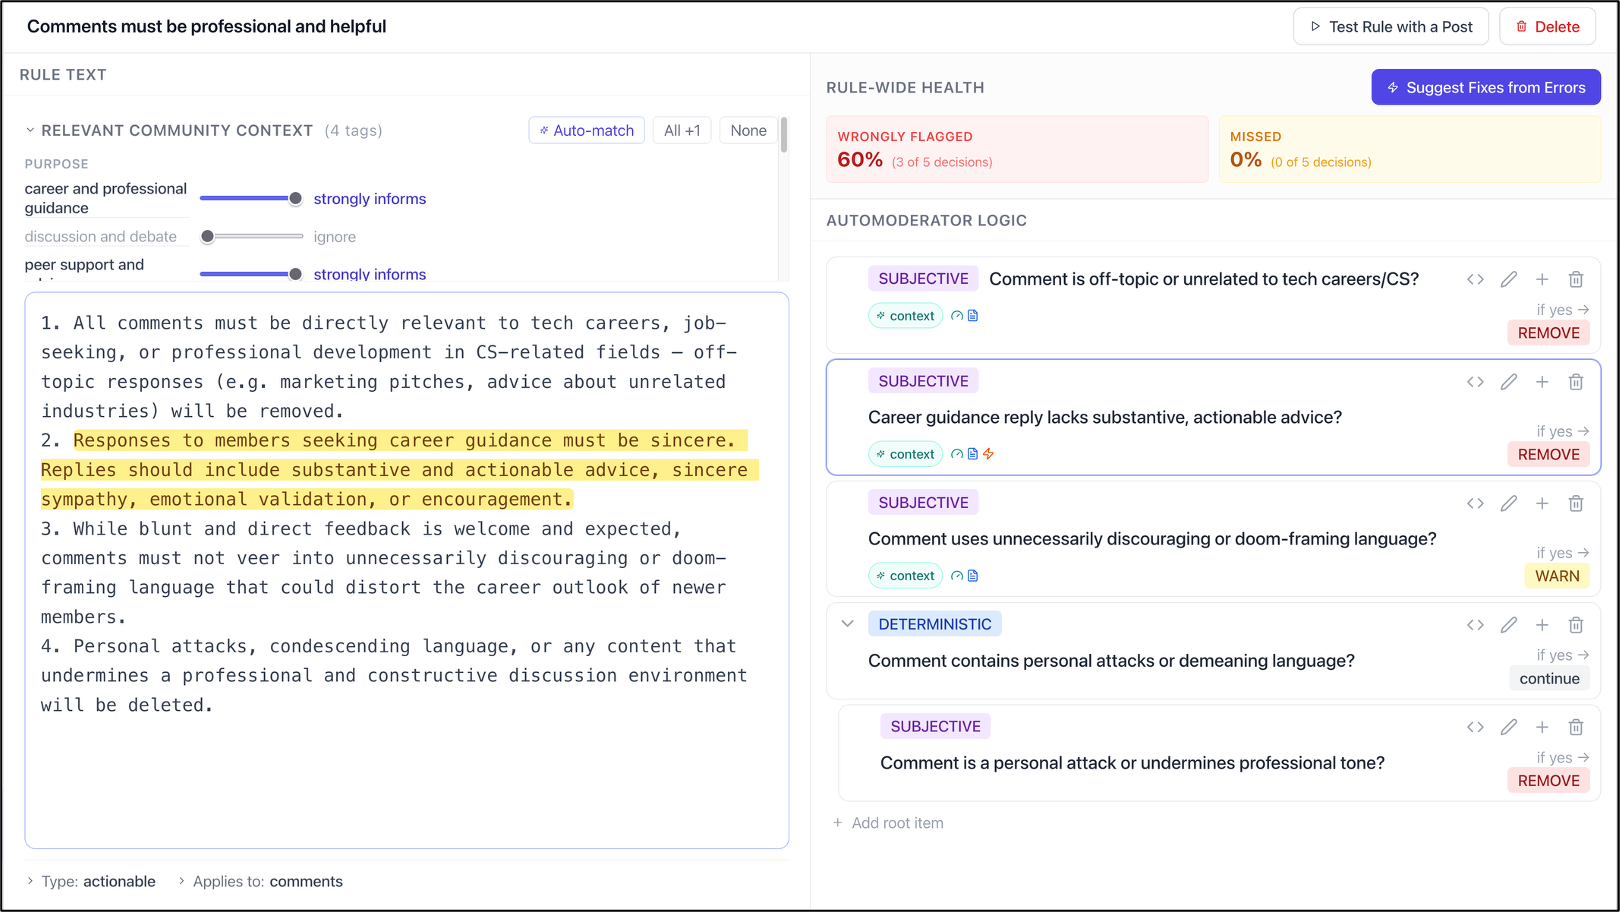Click the gauge icon on the doom-framing check

(x=957, y=576)
